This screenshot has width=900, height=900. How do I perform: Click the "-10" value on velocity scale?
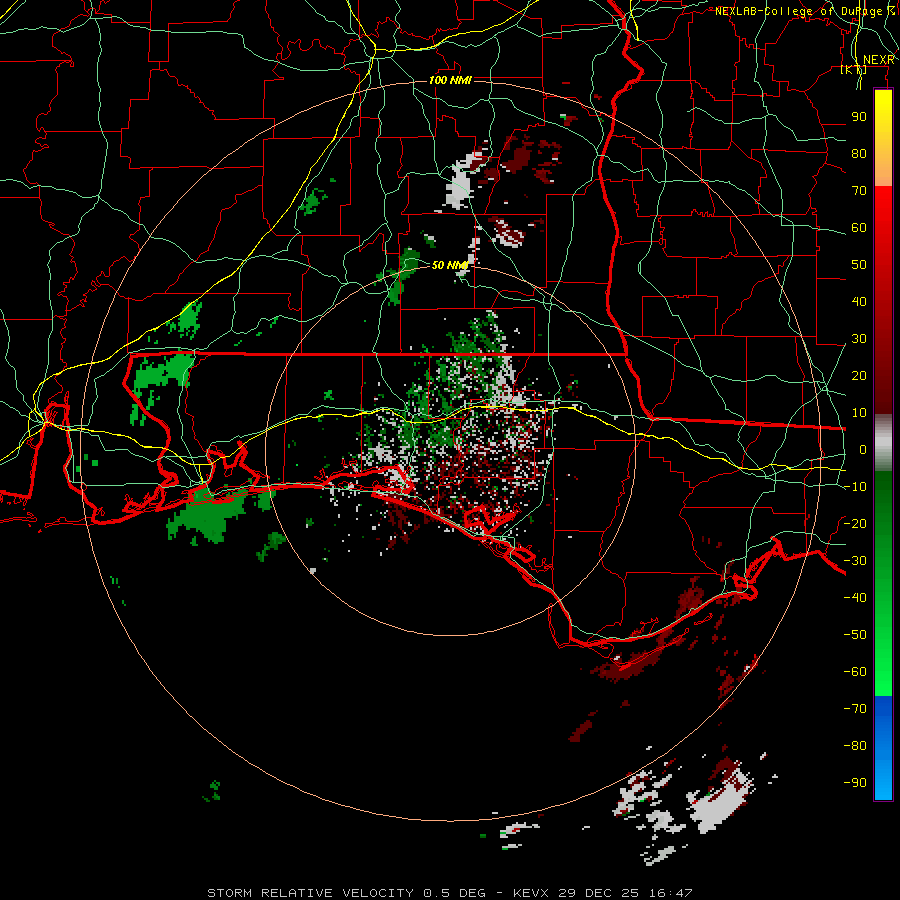855,487
